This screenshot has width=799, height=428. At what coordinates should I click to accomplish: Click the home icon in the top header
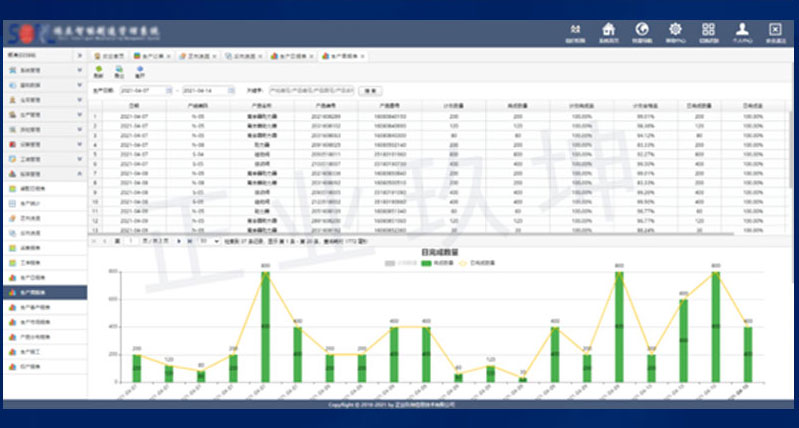pyautogui.click(x=607, y=32)
